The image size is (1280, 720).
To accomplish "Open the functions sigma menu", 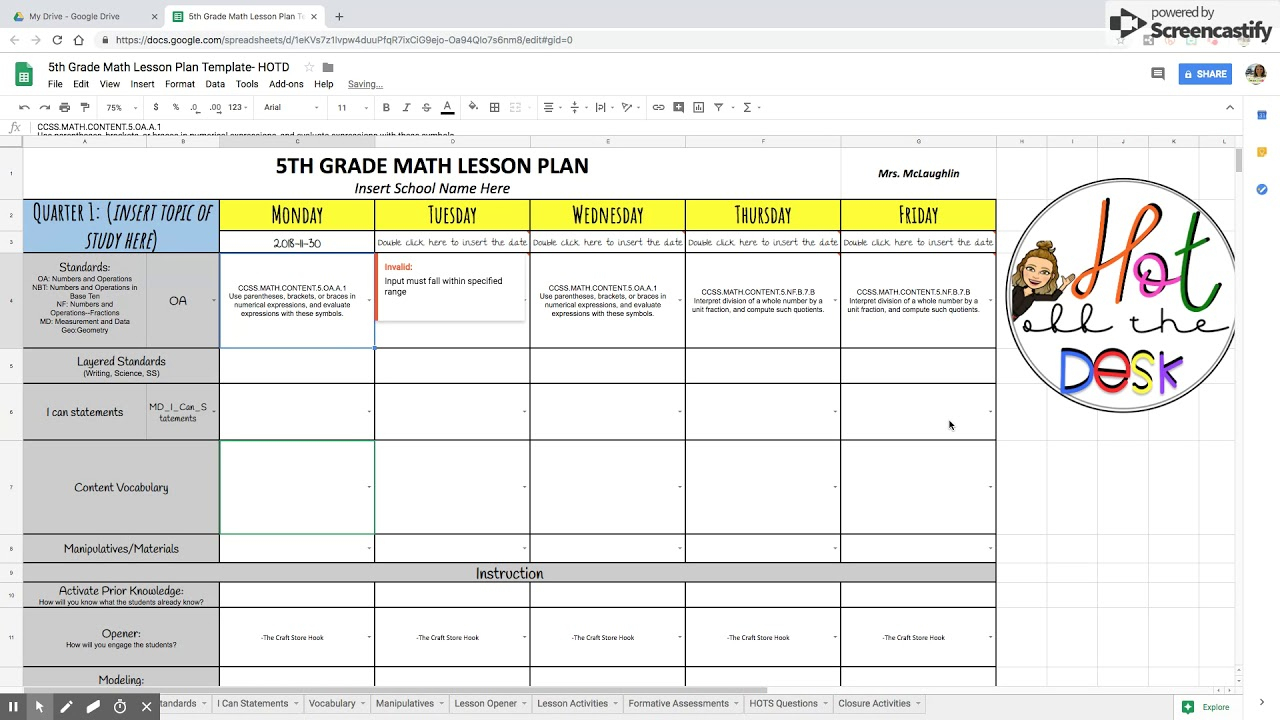I will point(750,107).
